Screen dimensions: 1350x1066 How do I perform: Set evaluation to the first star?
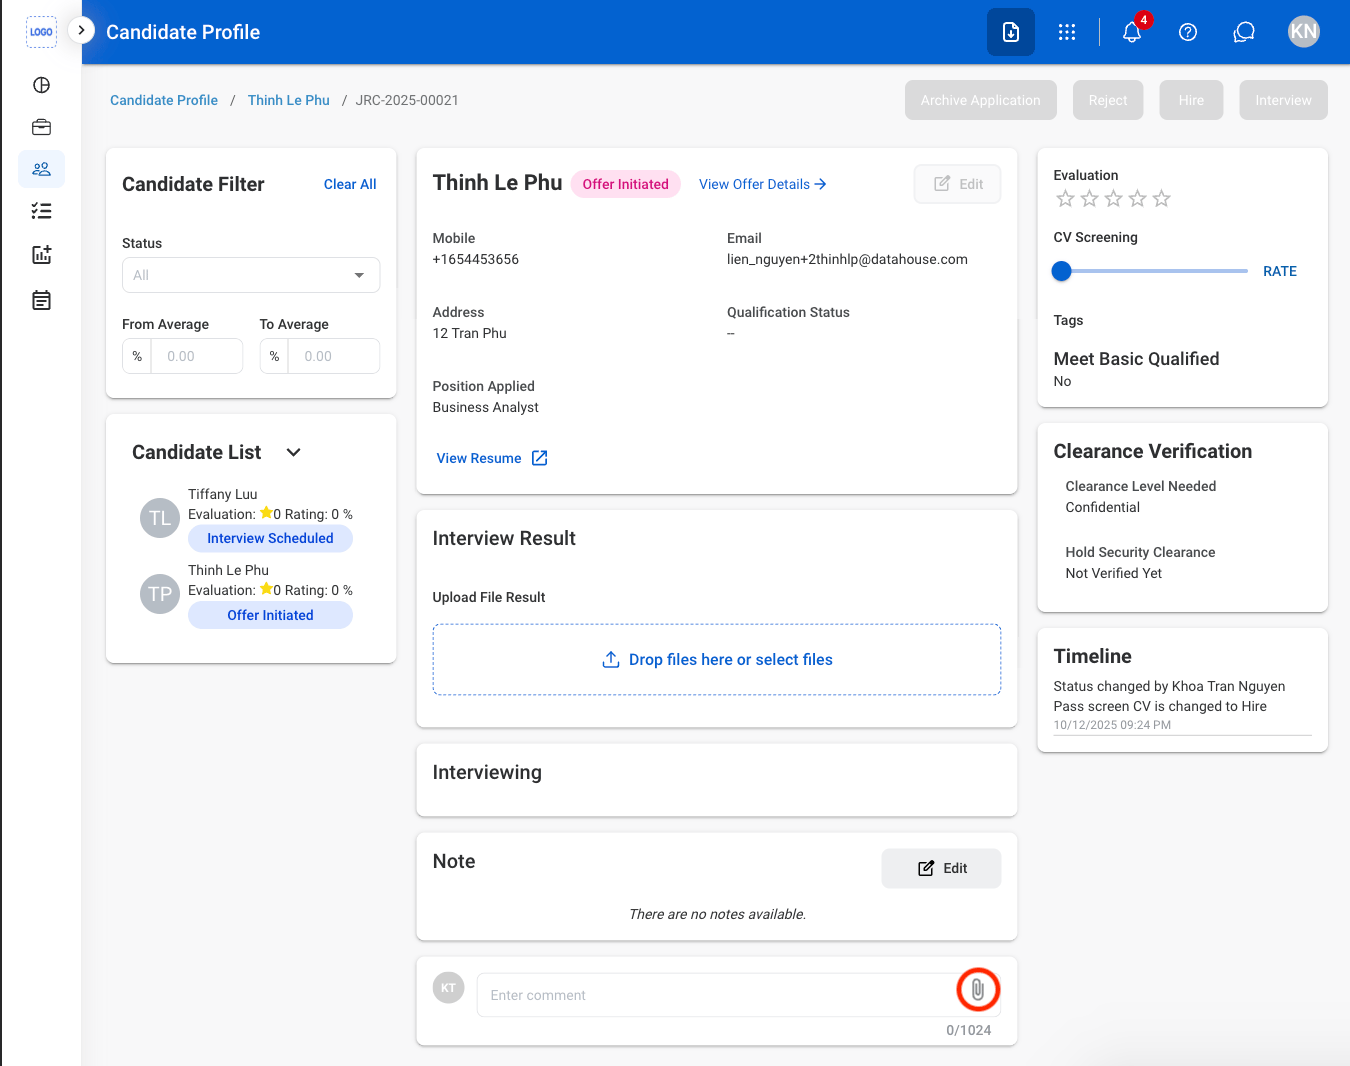click(1065, 199)
